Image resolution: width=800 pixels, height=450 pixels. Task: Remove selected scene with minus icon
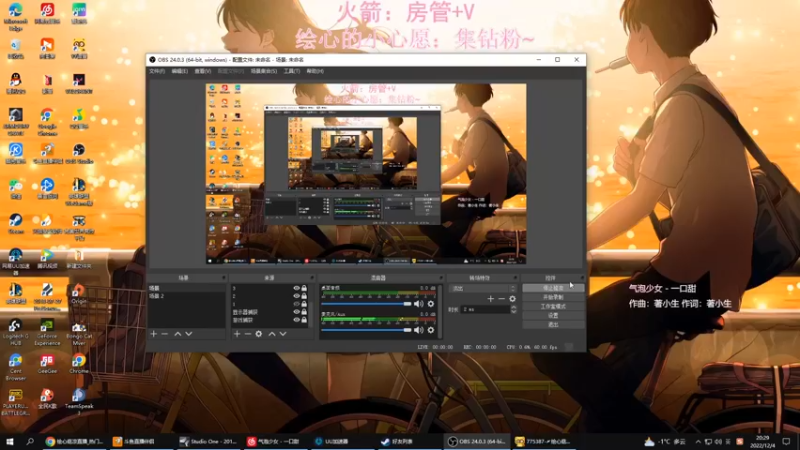164,334
